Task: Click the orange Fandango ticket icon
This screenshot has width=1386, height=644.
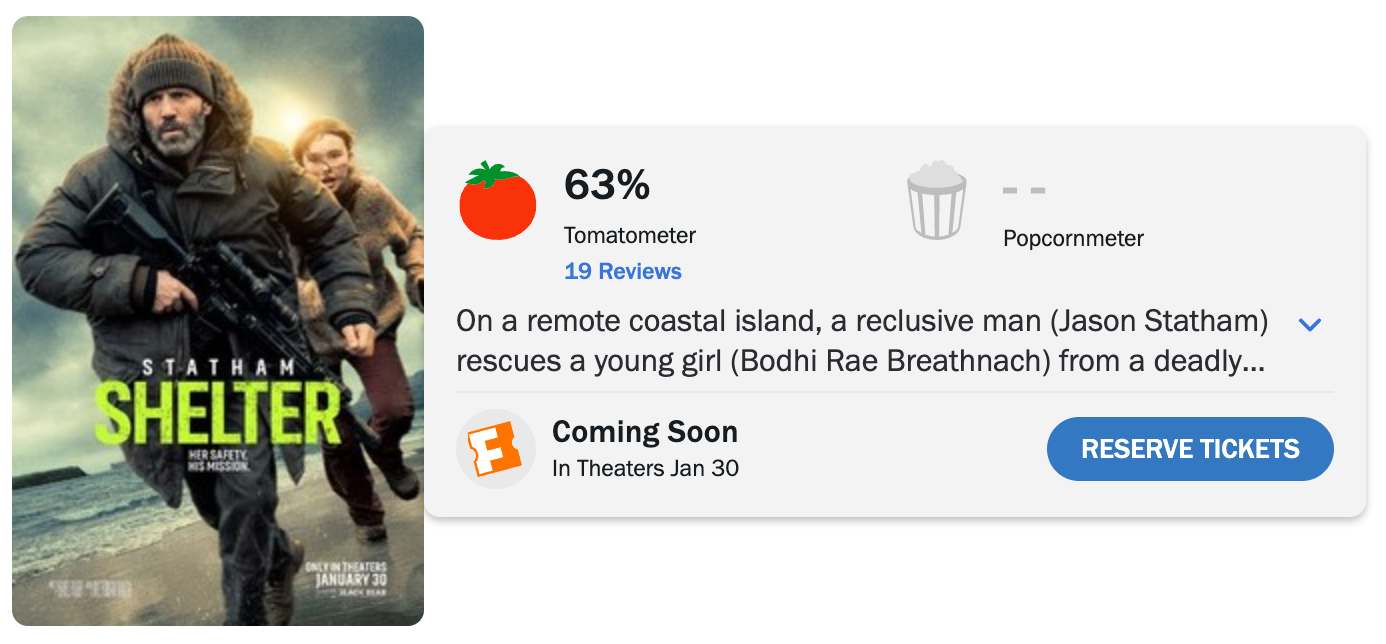Action: 497,449
